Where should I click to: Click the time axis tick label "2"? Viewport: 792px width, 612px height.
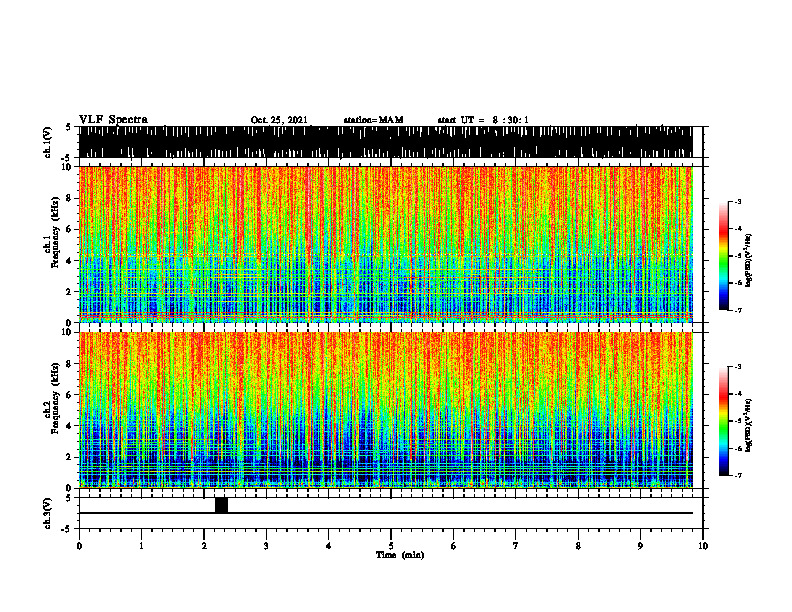coord(204,546)
